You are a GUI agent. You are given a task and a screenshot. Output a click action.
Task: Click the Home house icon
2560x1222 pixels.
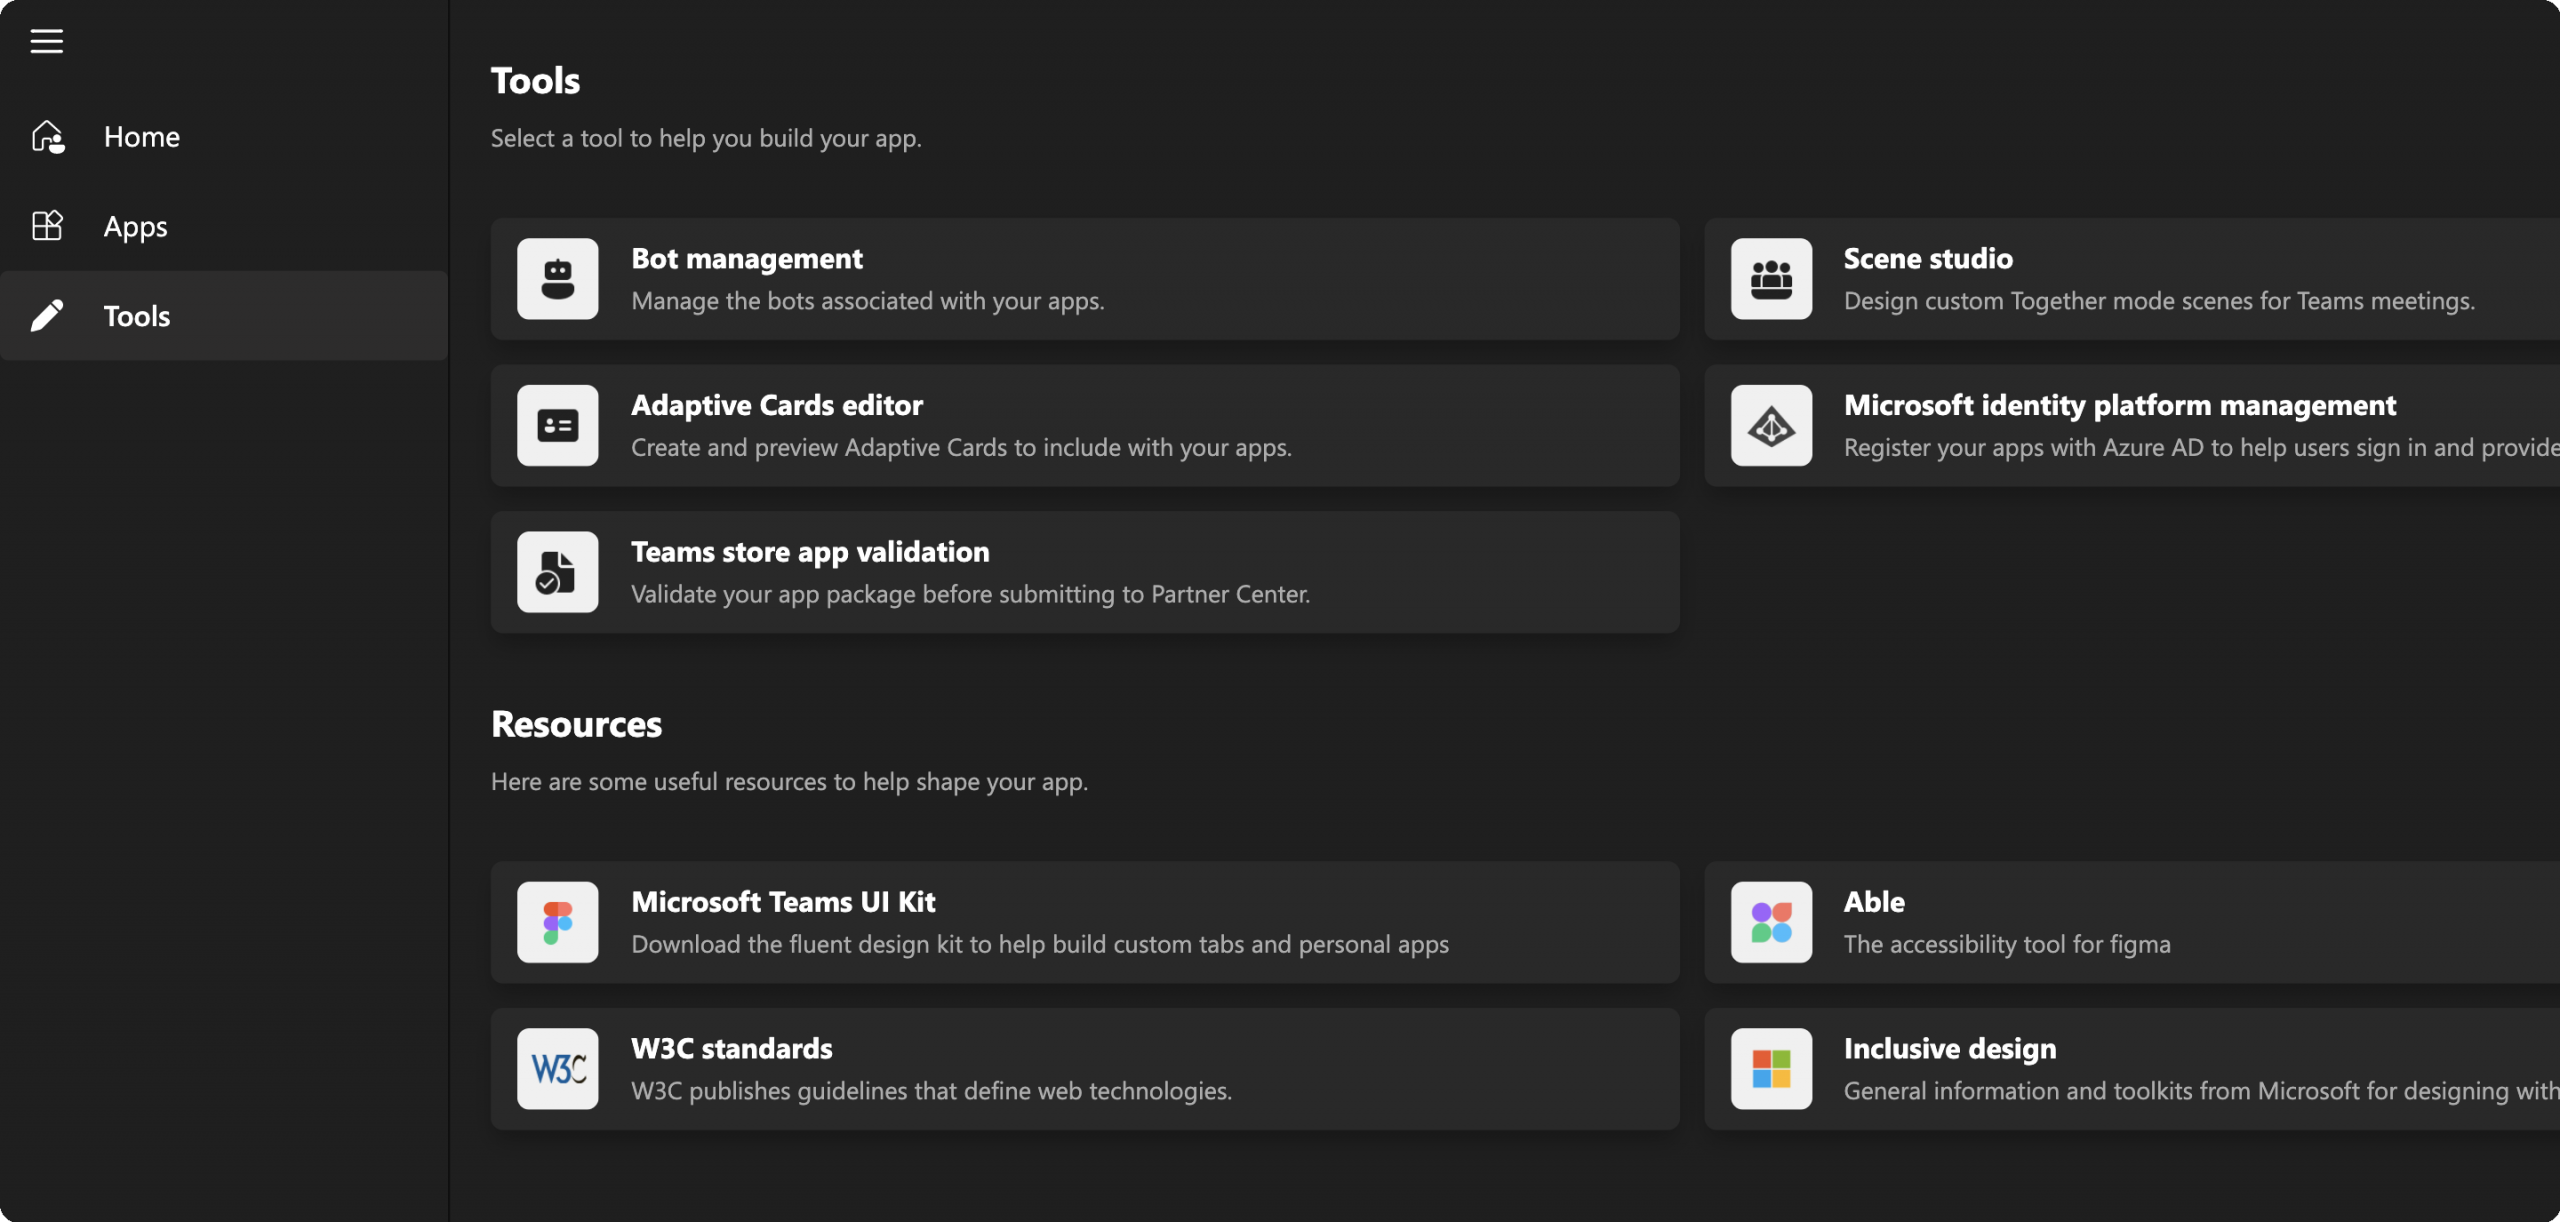tap(47, 136)
